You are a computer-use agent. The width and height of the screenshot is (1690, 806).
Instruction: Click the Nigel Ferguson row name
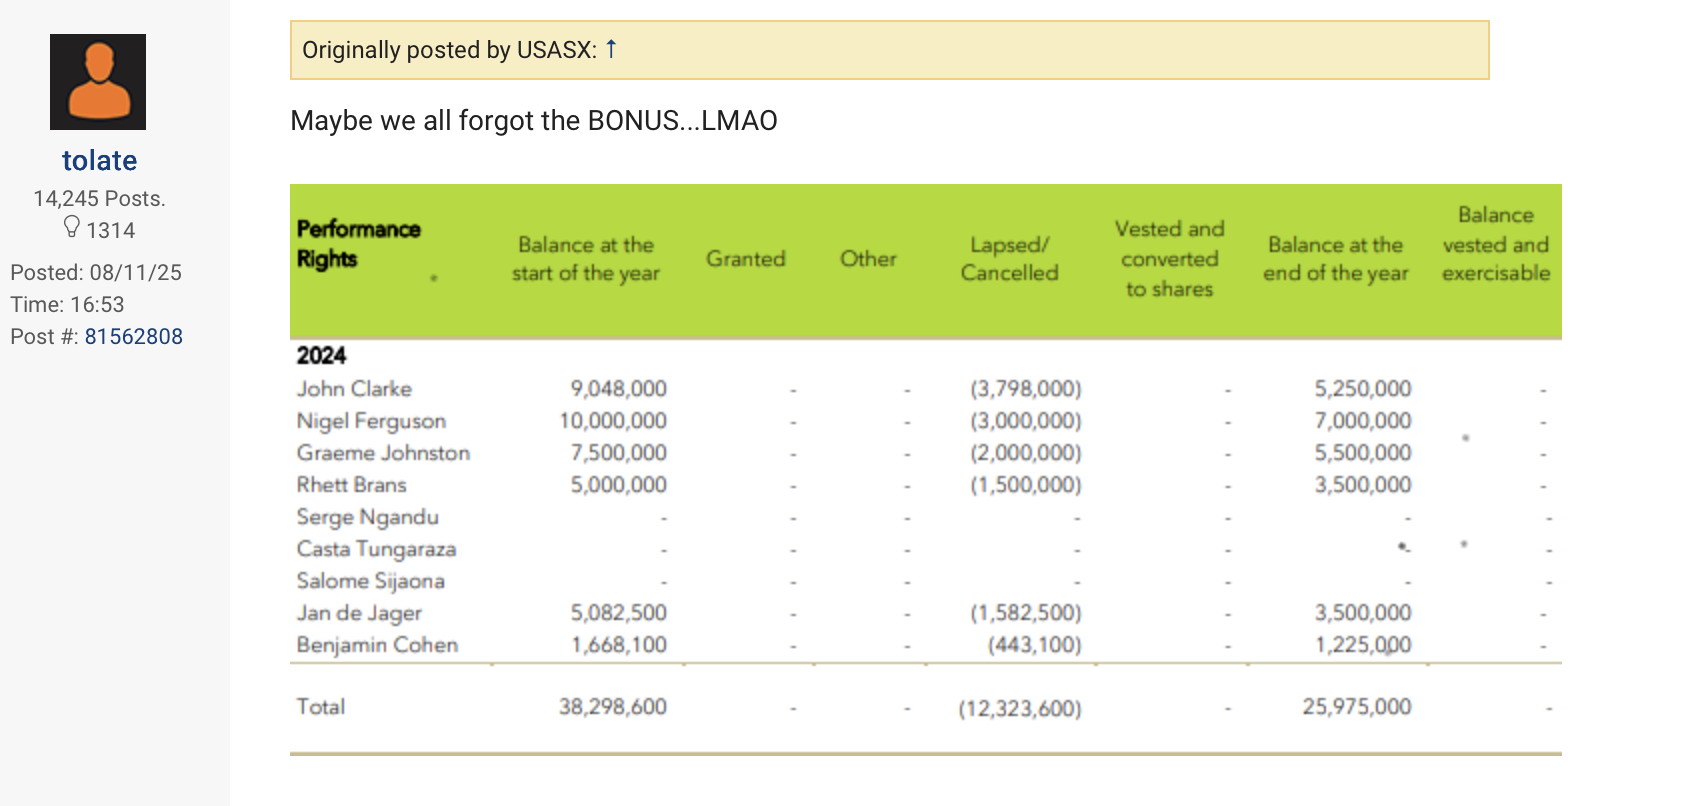click(x=371, y=421)
